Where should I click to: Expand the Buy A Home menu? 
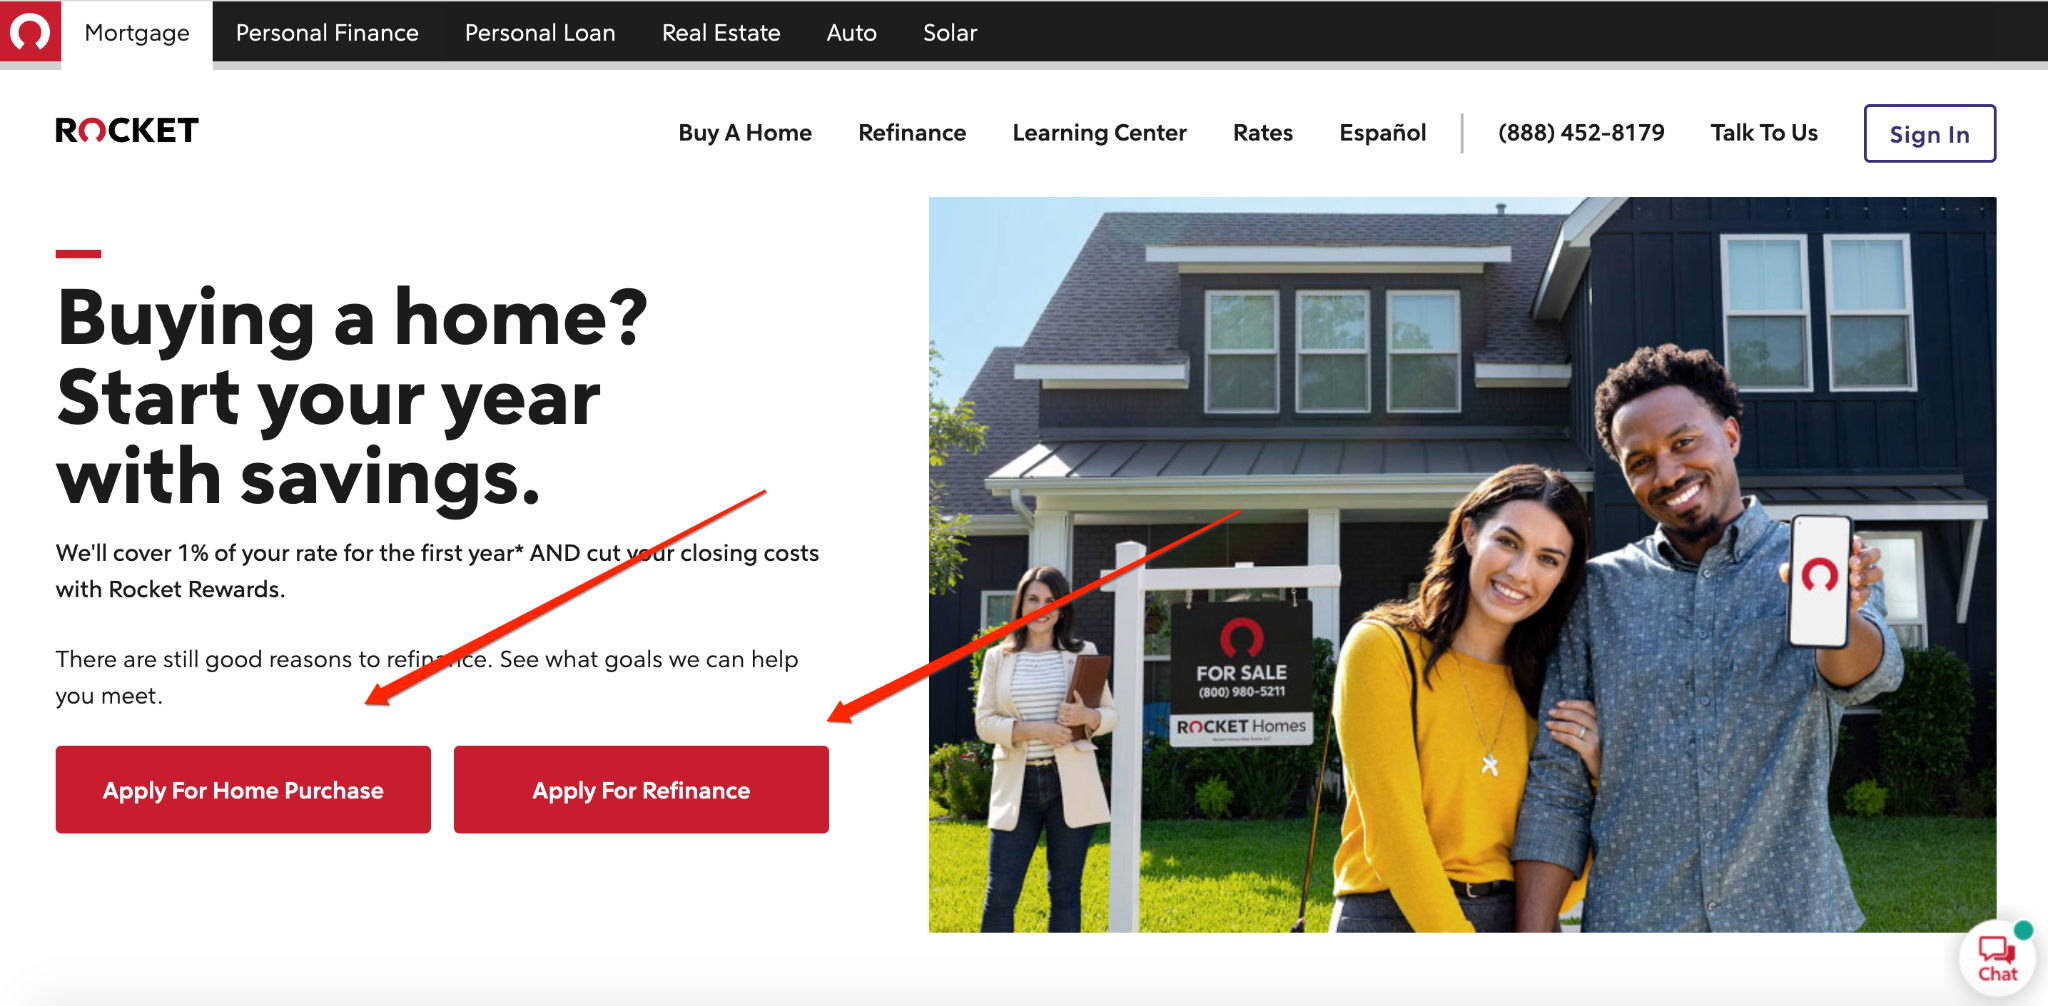pos(745,133)
